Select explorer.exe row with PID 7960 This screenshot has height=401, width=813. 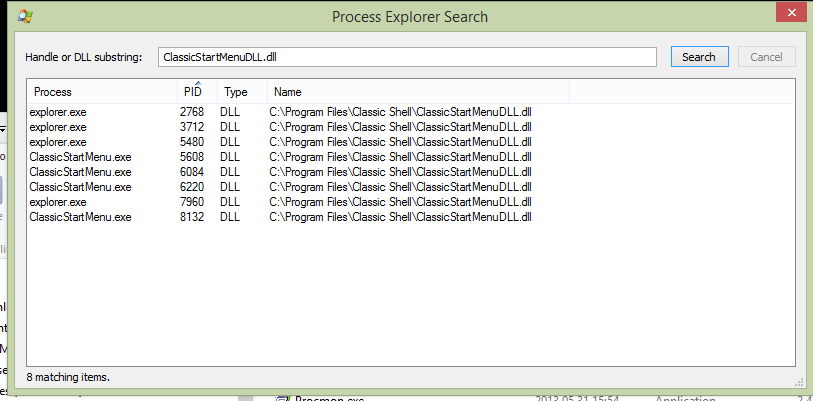click(410, 202)
